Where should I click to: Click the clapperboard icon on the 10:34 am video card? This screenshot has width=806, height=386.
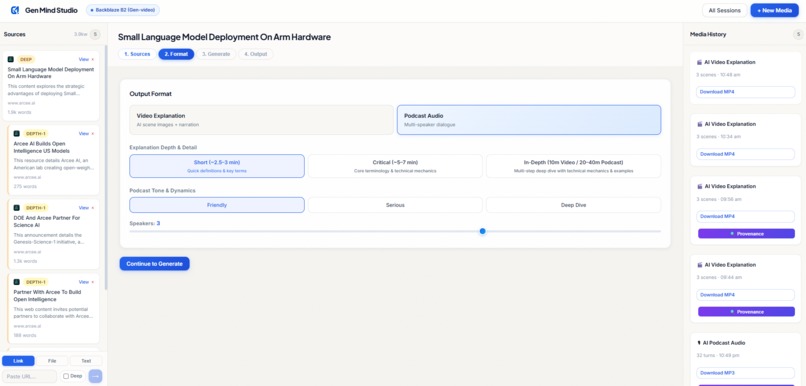[x=699, y=124]
